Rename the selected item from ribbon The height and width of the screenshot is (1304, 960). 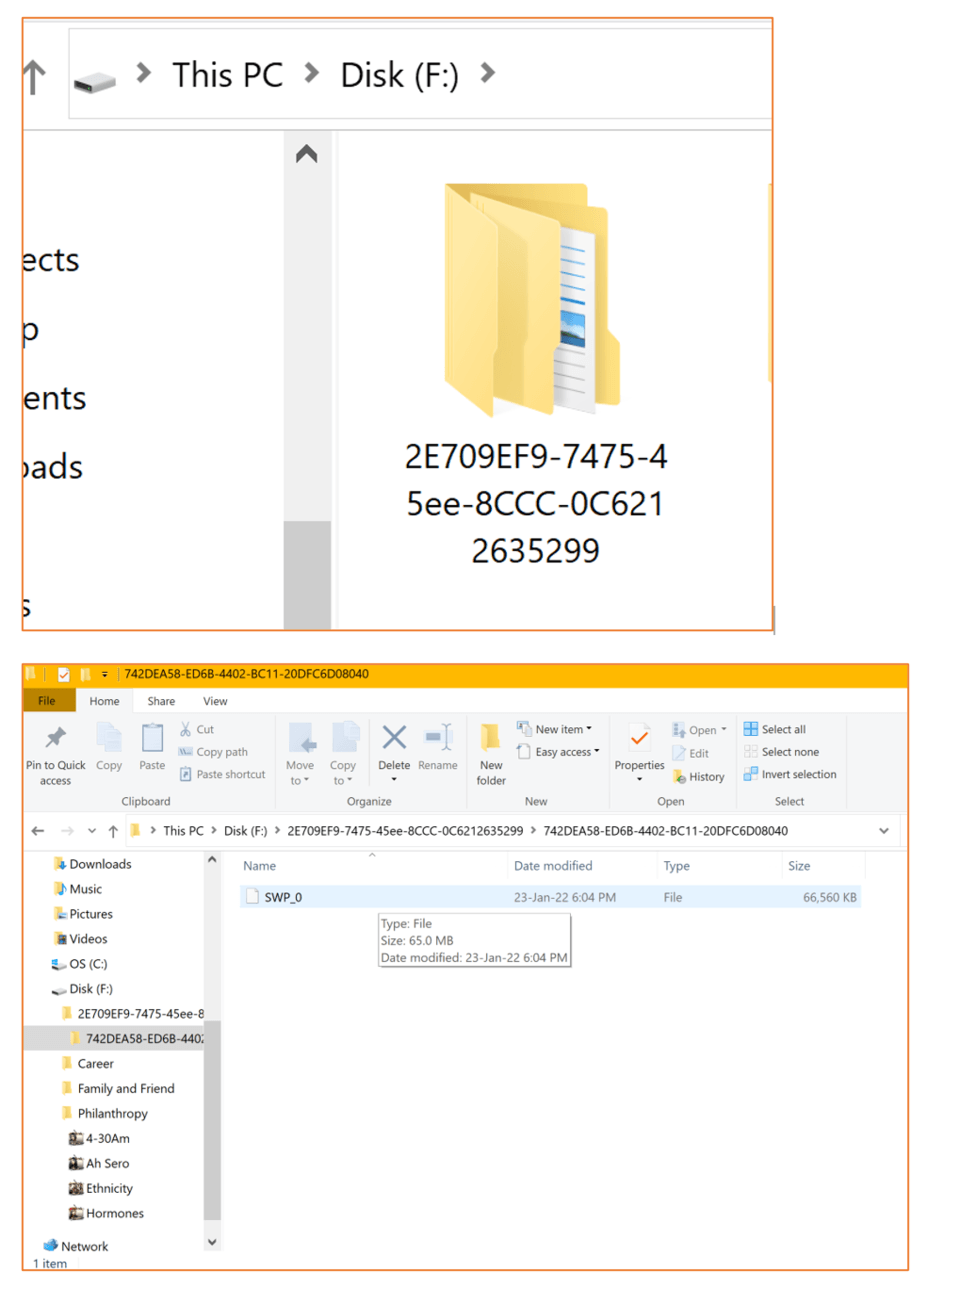[x=438, y=748]
